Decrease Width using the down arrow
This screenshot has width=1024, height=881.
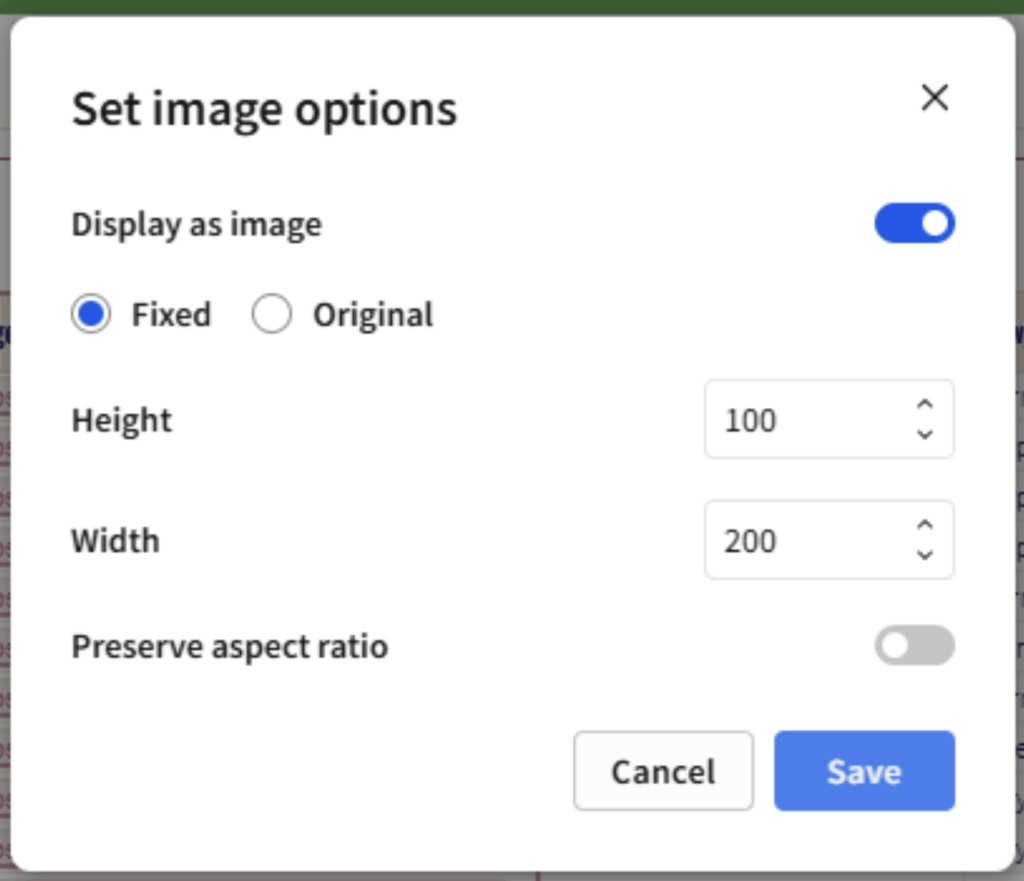click(x=925, y=555)
